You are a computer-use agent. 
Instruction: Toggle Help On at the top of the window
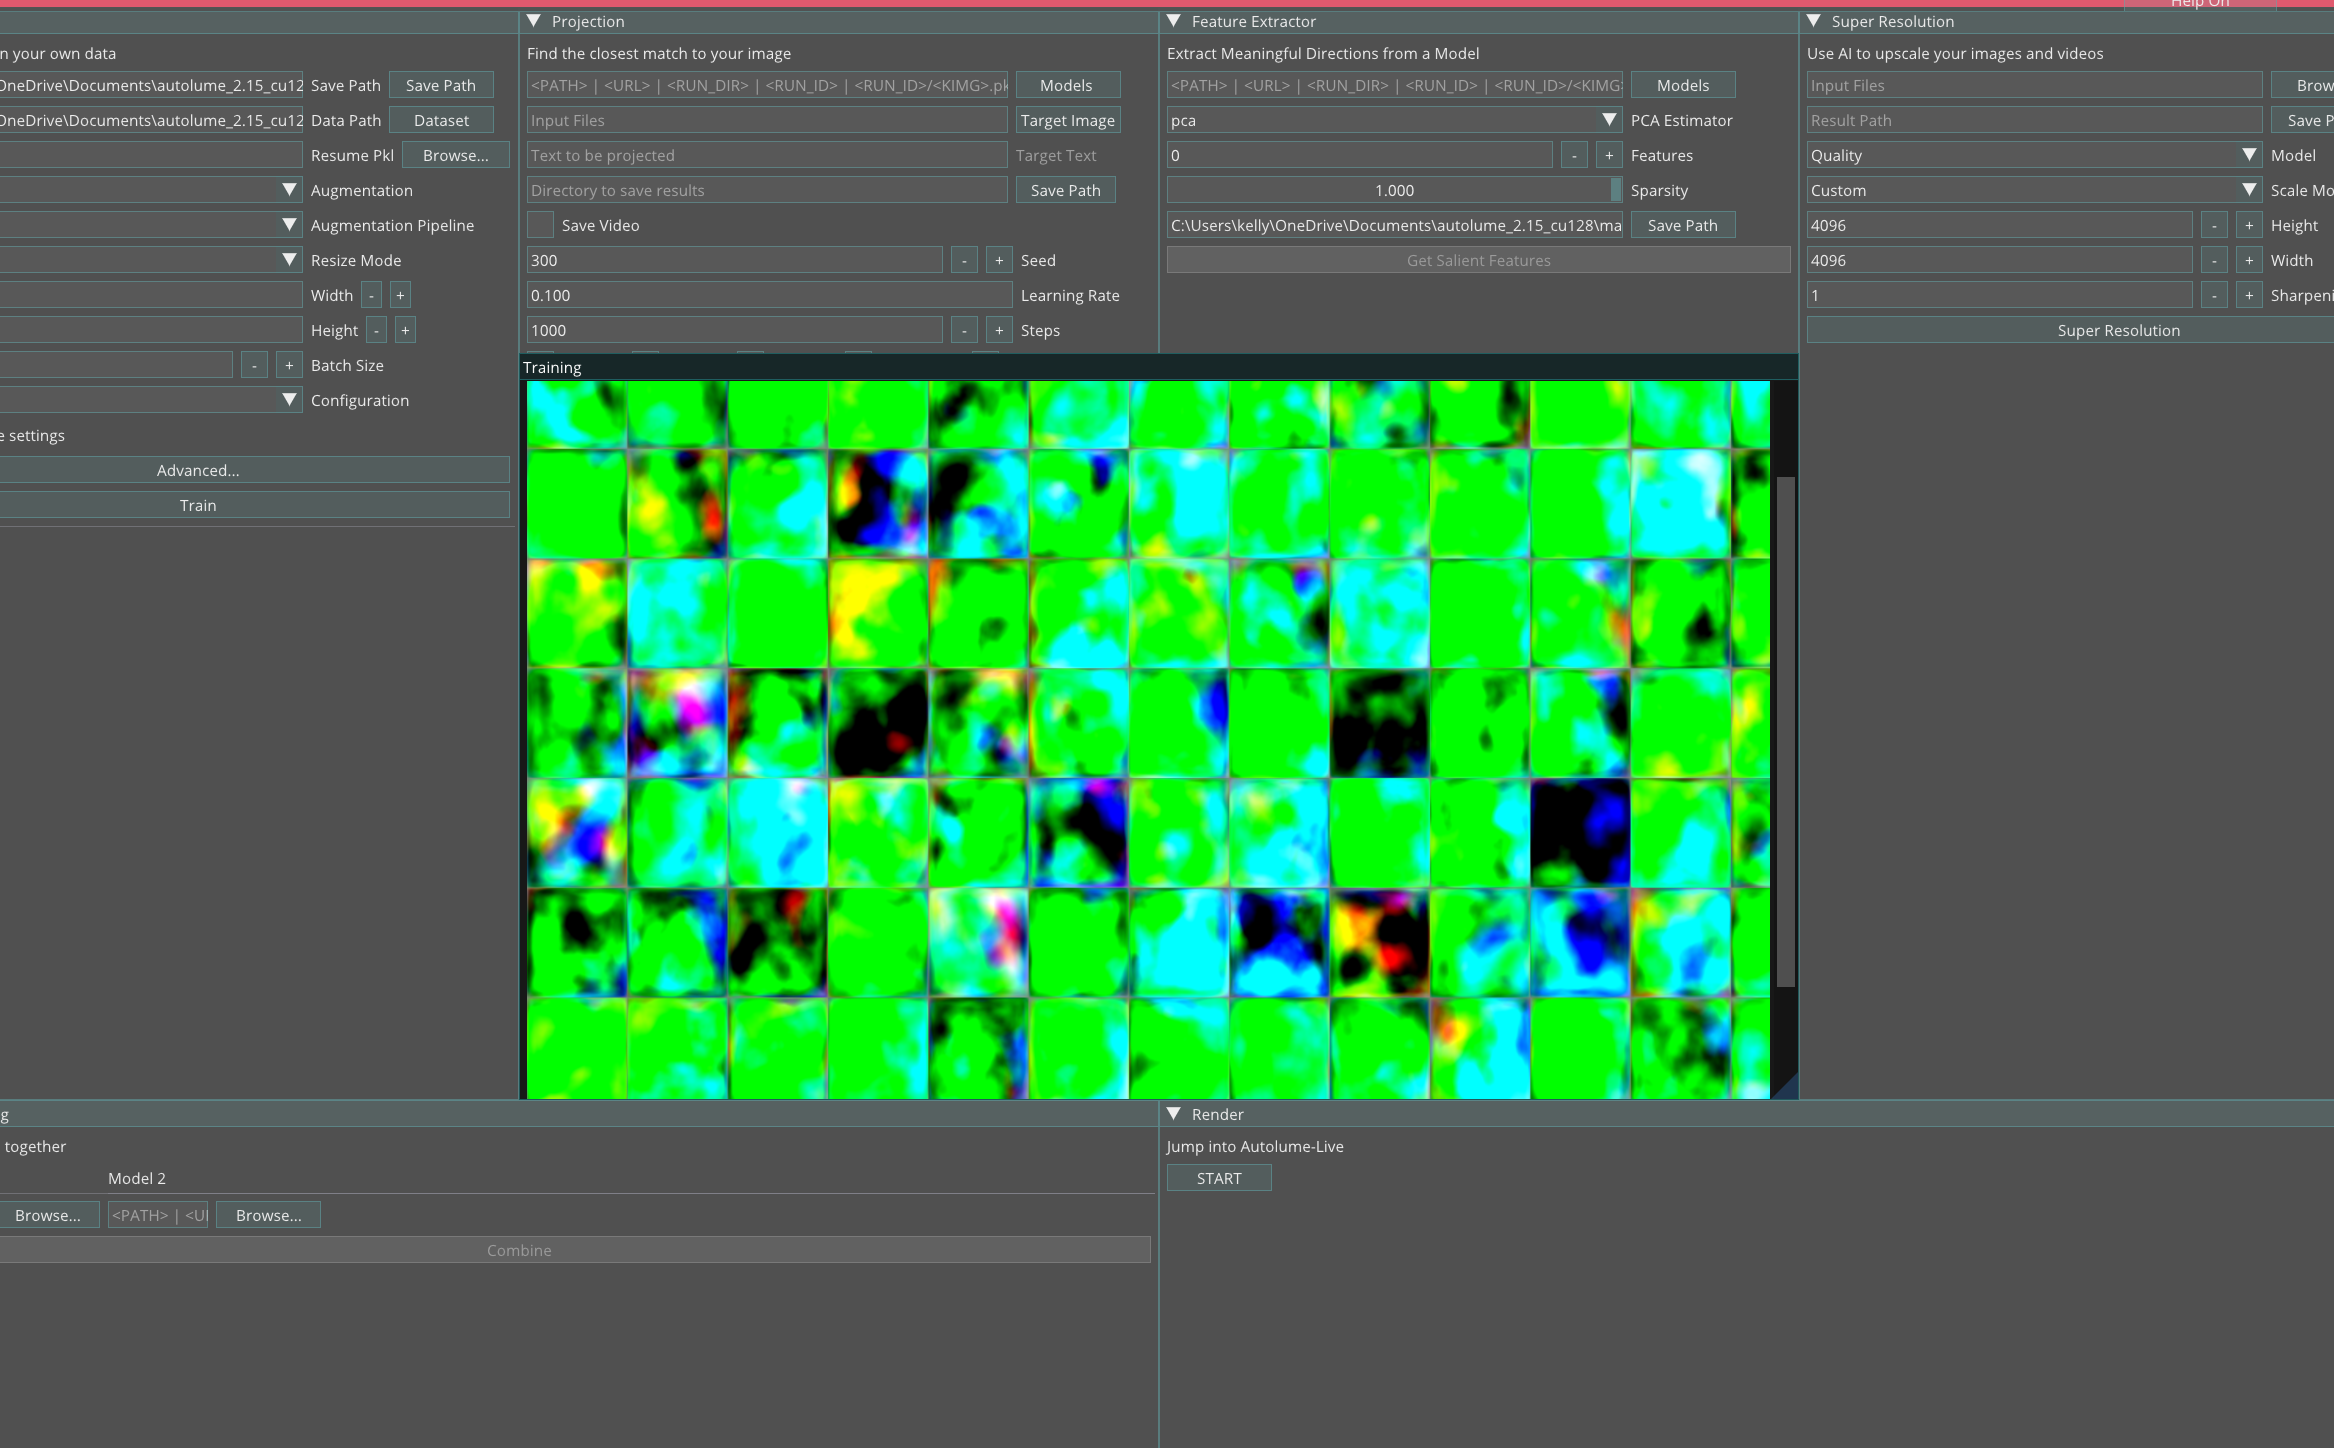(2200, 4)
